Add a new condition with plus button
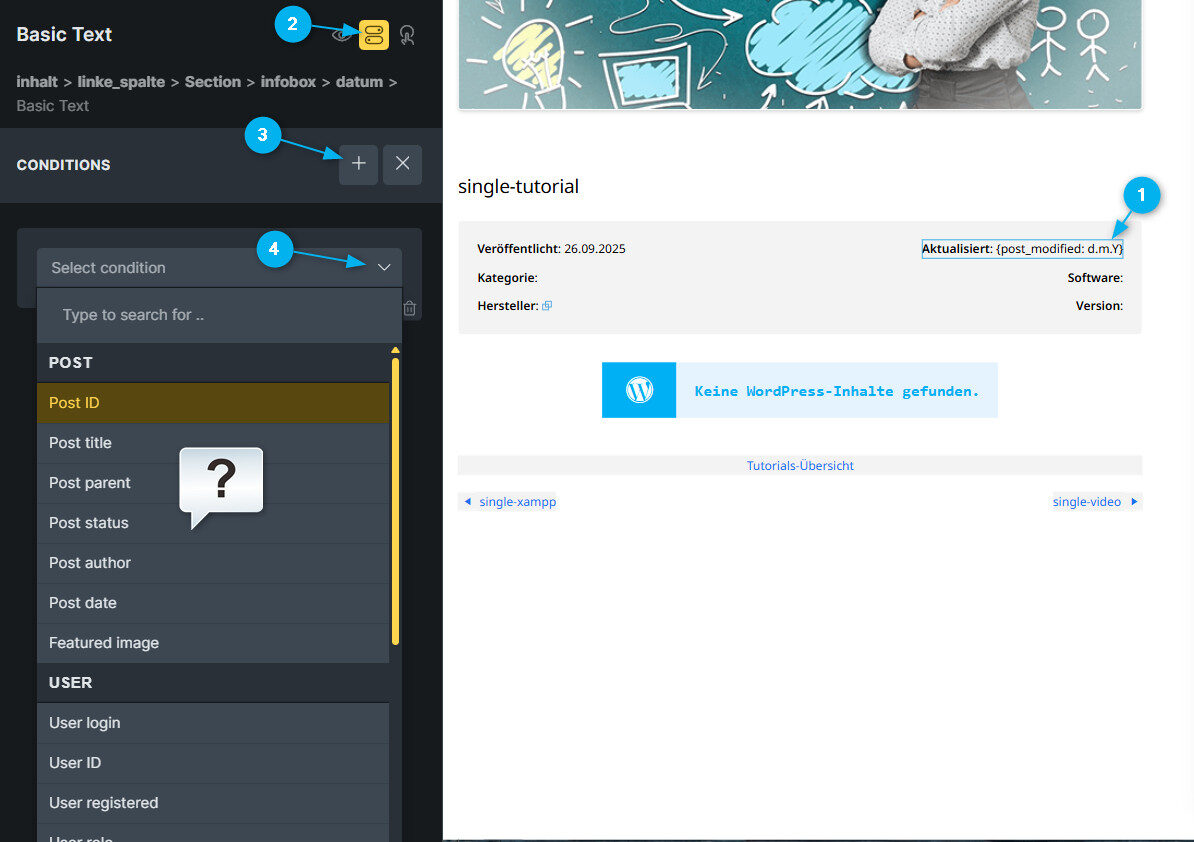1194x842 pixels. point(358,165)
